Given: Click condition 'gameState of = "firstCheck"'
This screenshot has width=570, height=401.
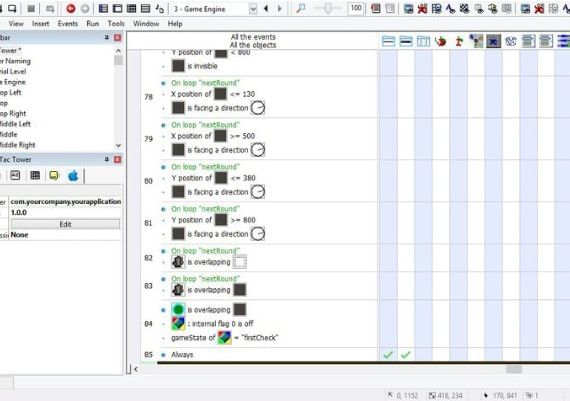Looking at the screenshot, I should click(225, 338).
